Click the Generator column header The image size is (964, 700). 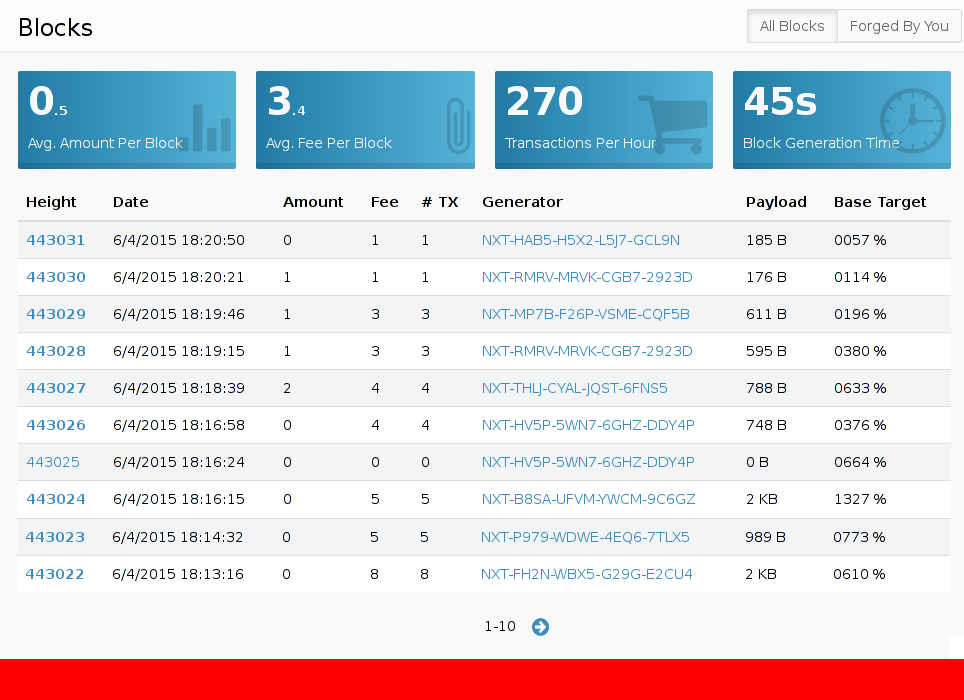[x=522, y=202]
